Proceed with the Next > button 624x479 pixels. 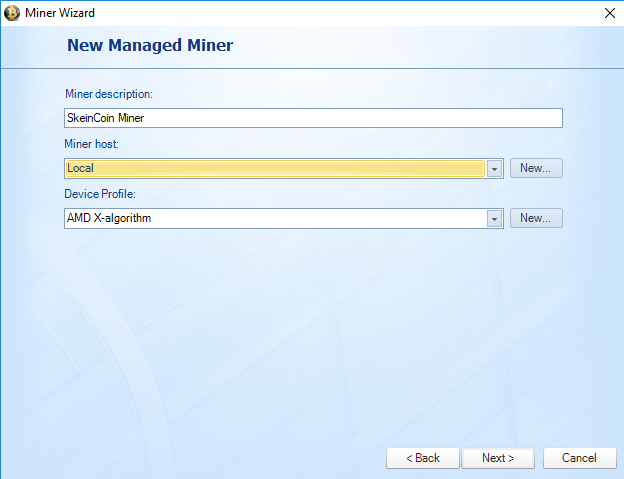pyautogui.click(x=498, y=458)
